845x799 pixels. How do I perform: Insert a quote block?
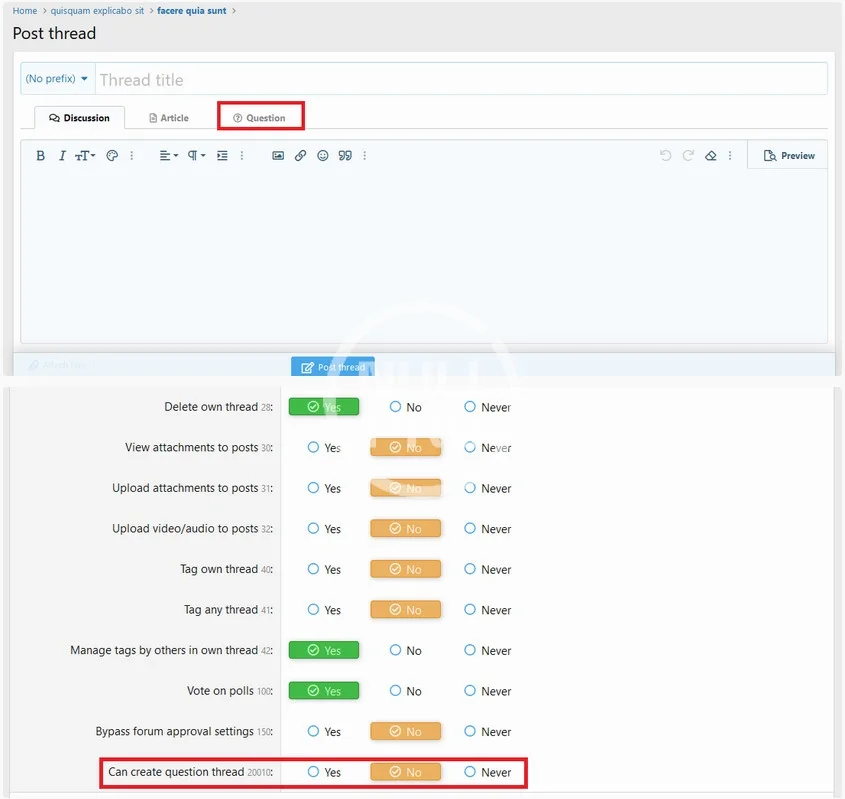pyautogui.click(x=345, y=156)
